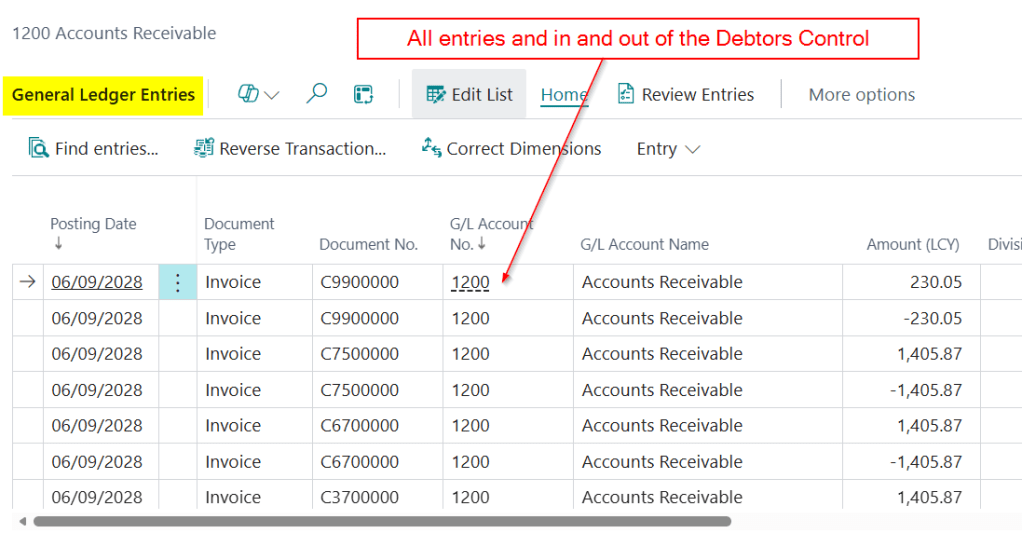This screenshot has width=1022, height=547.
Task: Expand the Copilot dropdown chevron
Action: (x=271, y=95)
